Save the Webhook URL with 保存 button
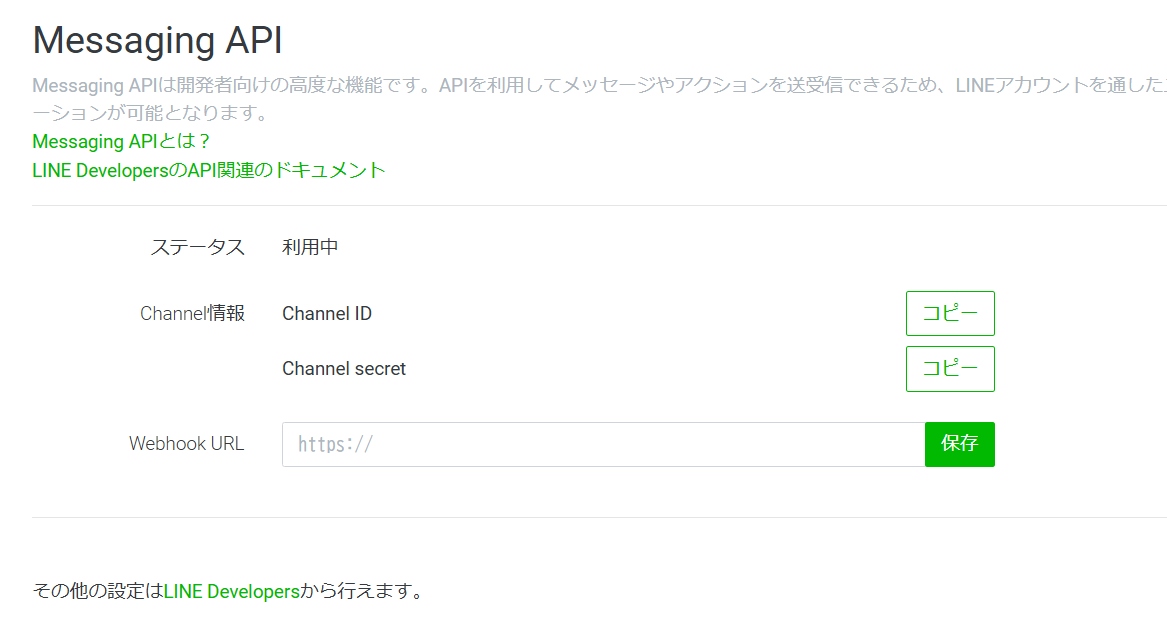Image resolution: width=1167 pixels, height=631 pixels. pos(960,444)
